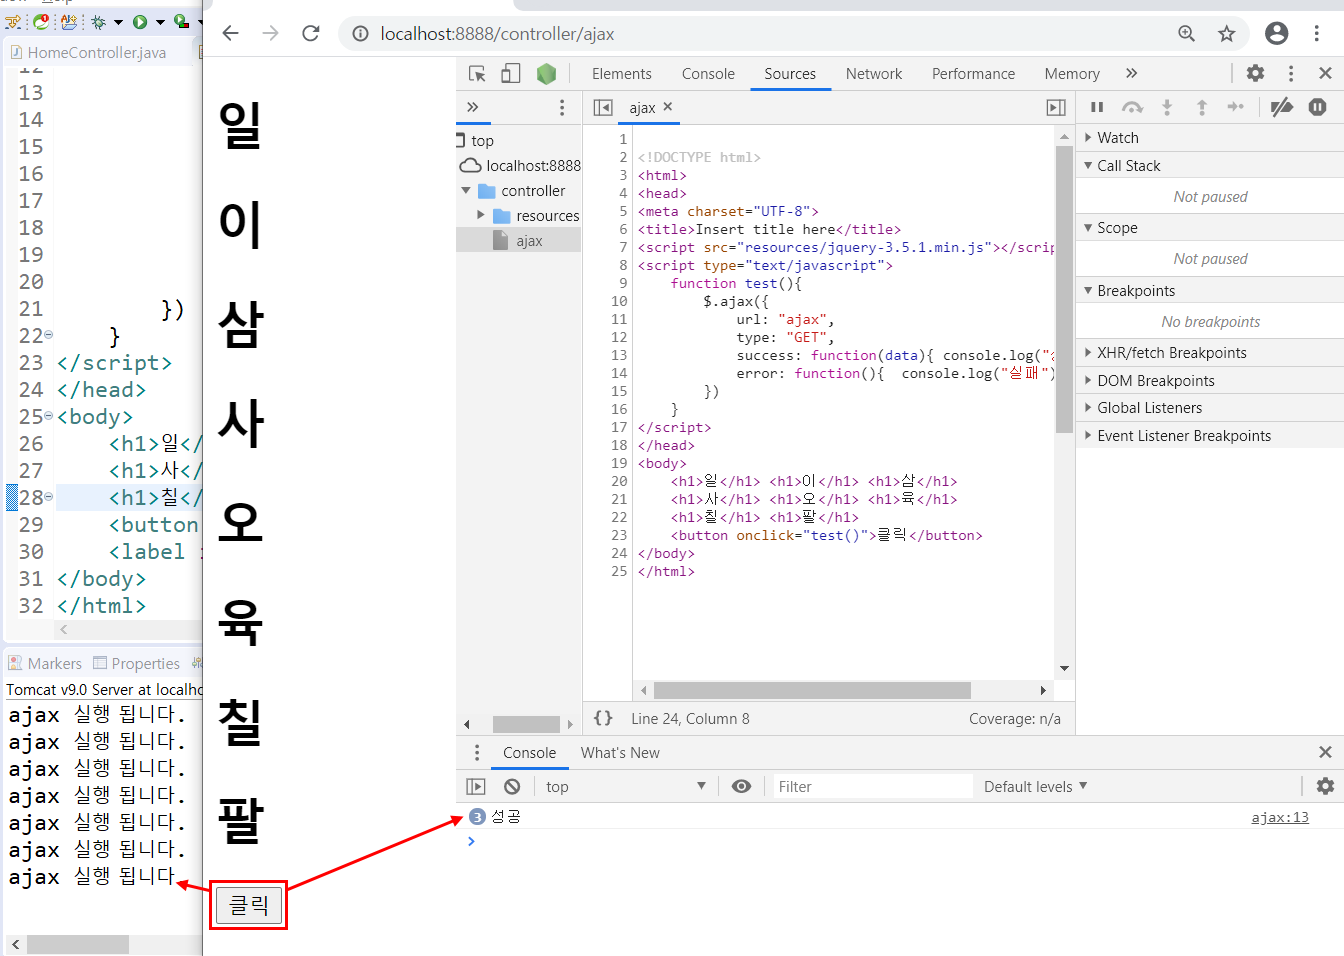Click the Step debugger button
This screenshot has width=1344, height=956.
pos(1236,107)
